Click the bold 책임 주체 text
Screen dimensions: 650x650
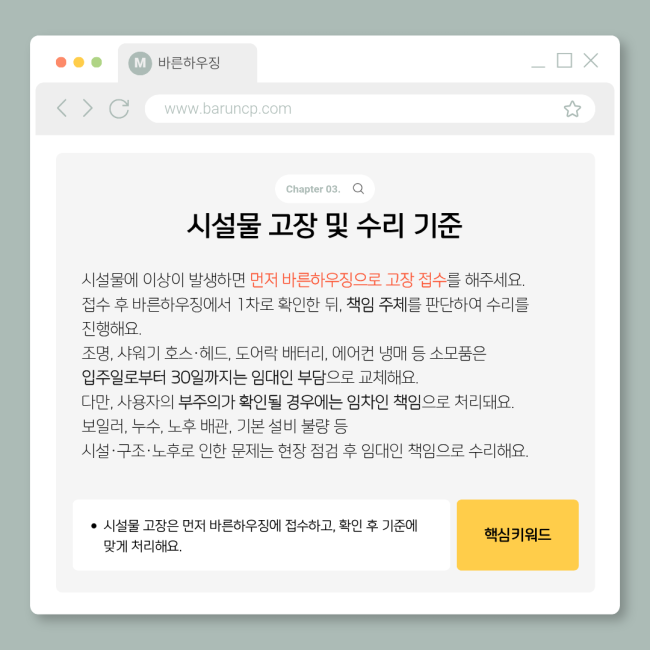click(376, 304)
